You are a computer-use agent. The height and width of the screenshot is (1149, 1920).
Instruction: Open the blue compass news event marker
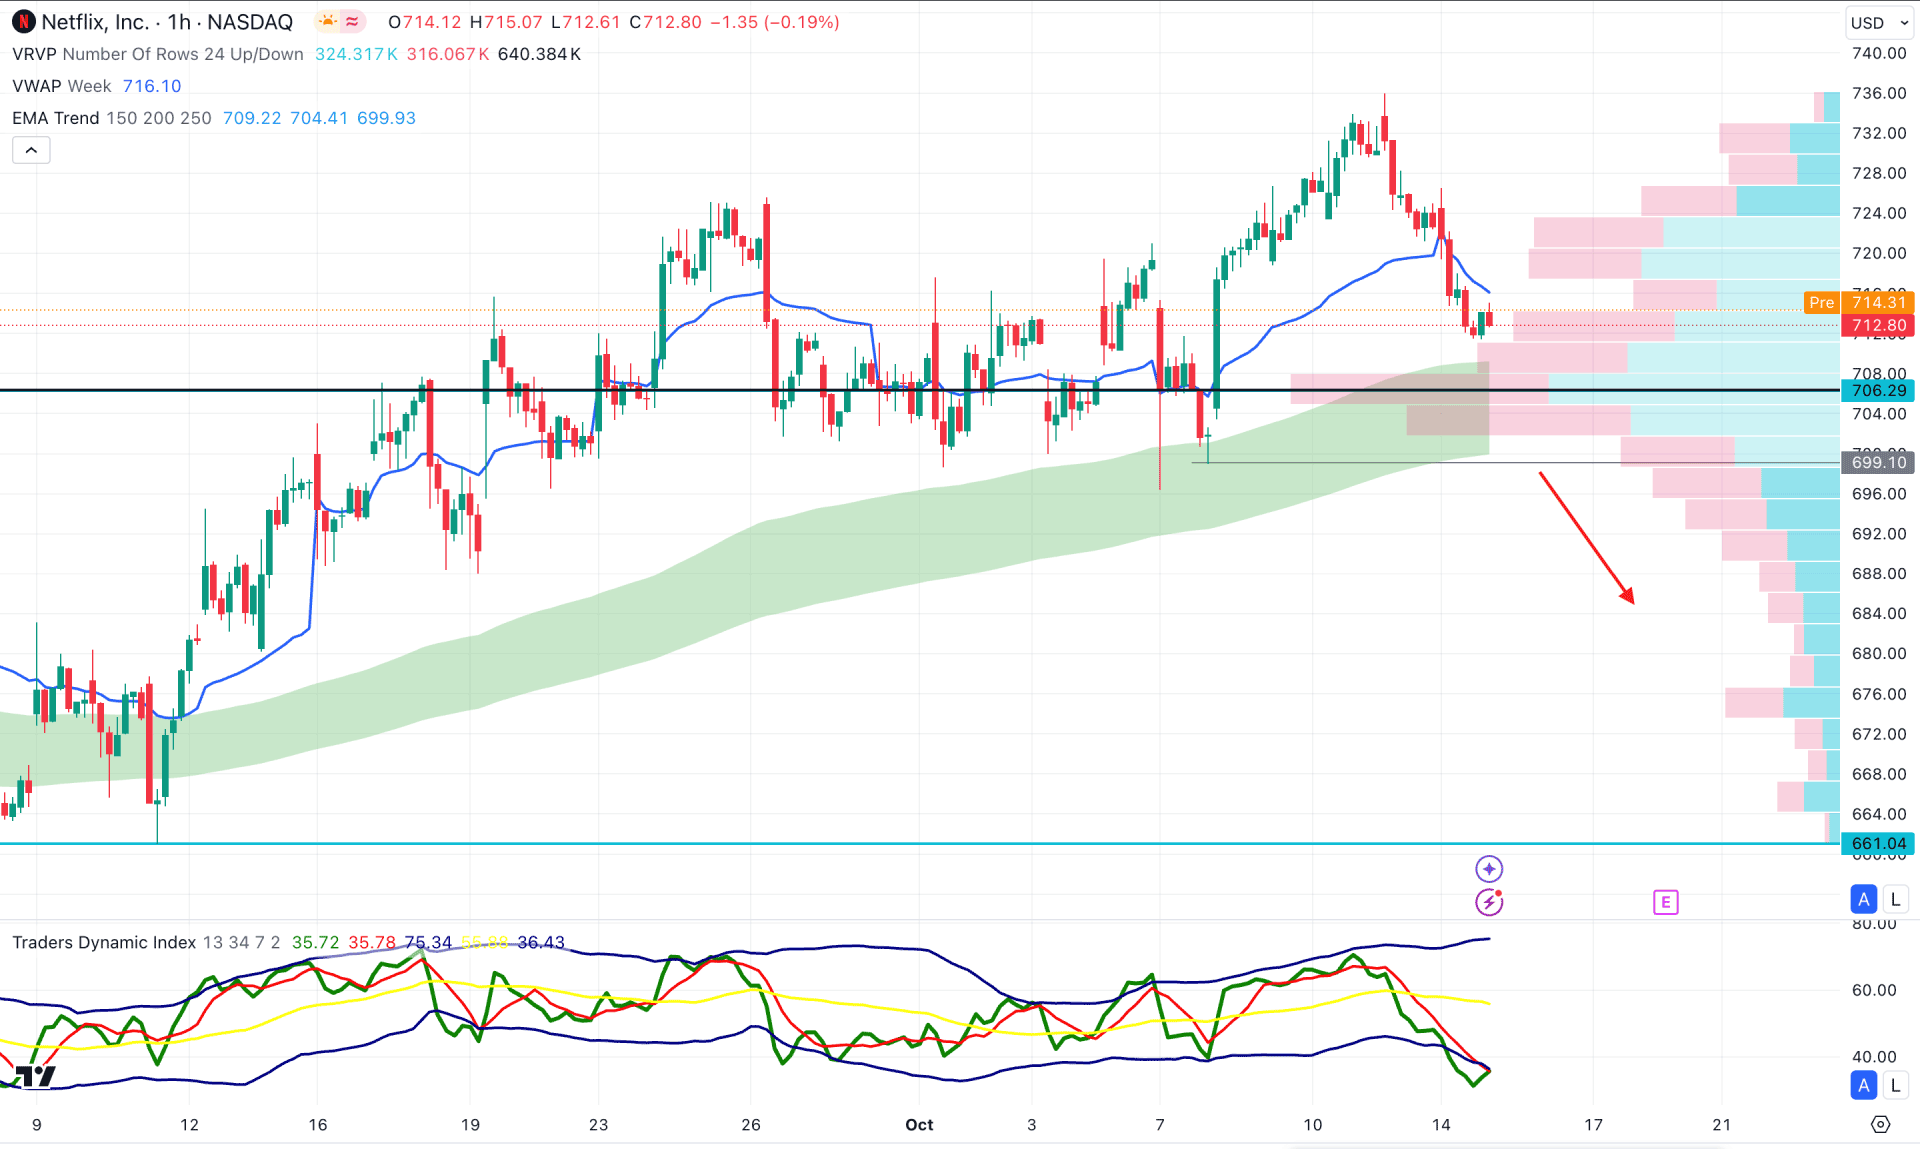(1489, 869)
